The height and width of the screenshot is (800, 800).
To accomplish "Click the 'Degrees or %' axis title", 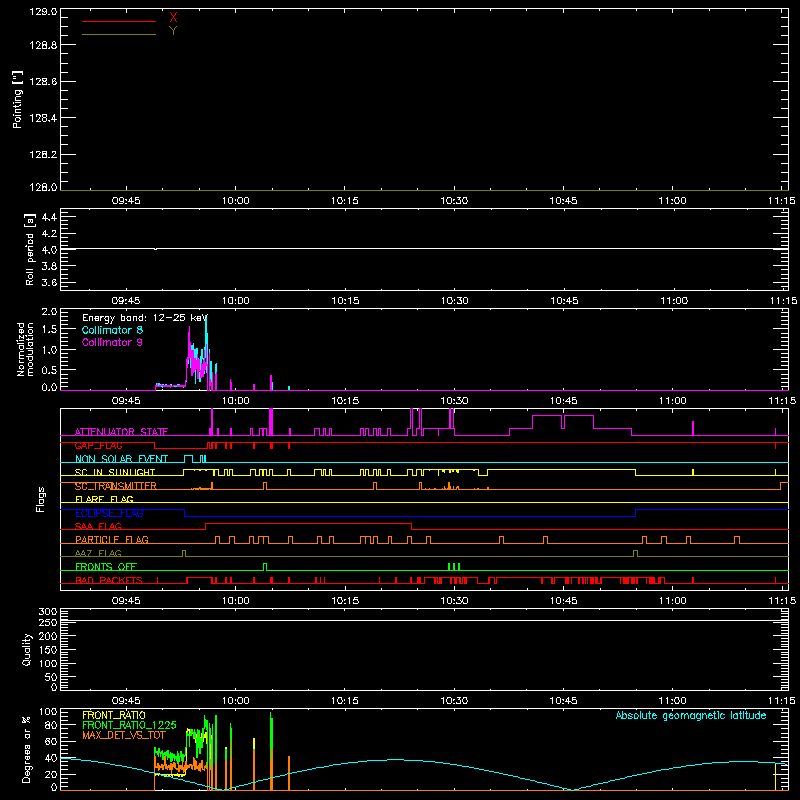I will 27,749.
